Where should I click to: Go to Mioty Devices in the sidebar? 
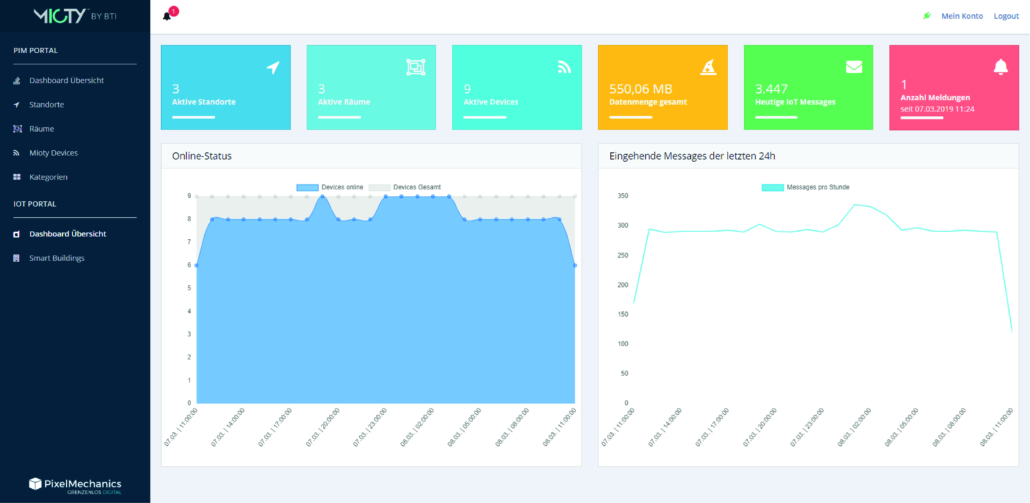pyautogui.click(x=53, y=153)
